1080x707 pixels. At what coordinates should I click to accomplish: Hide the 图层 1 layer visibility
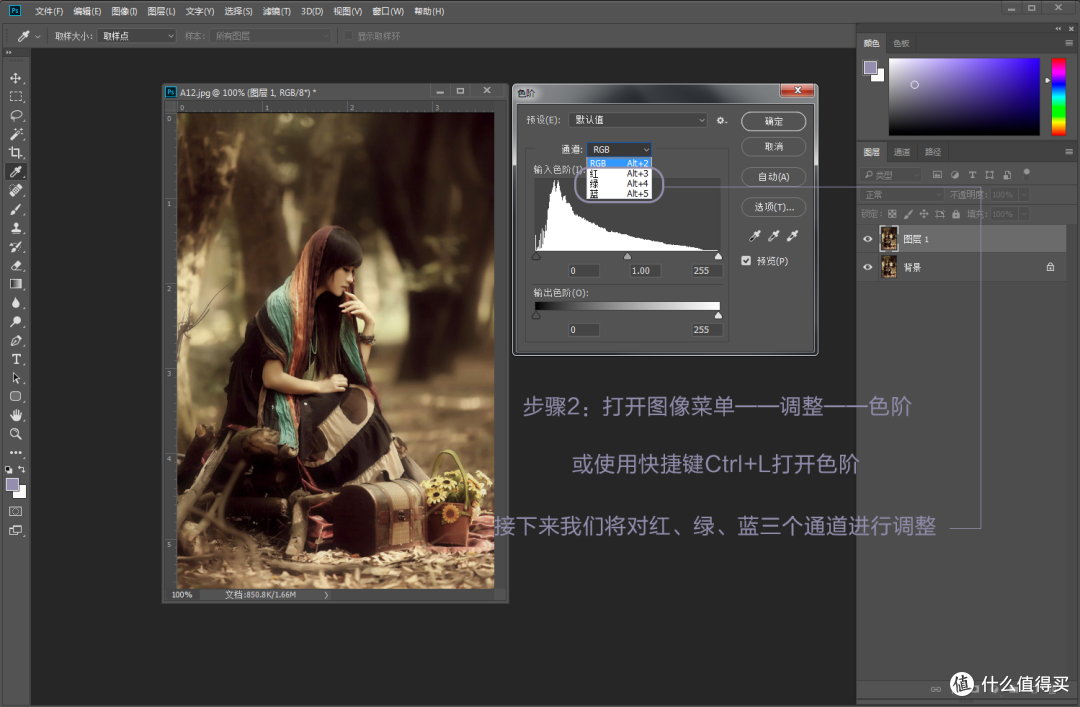pos(867,238)
